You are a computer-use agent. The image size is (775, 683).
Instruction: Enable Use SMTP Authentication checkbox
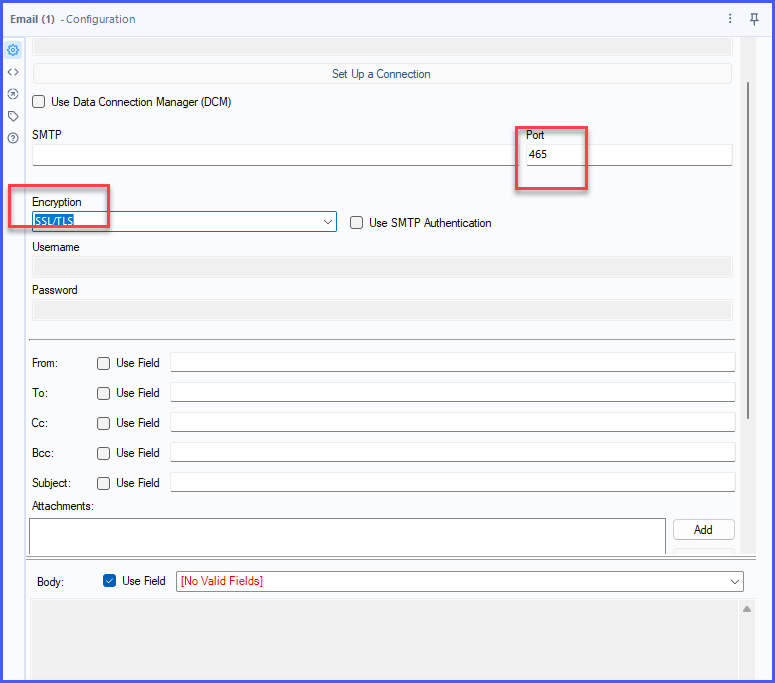357,223
